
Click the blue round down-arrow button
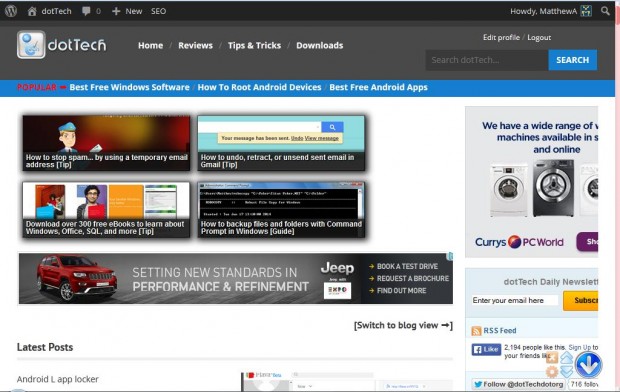(x=588, y=365)
